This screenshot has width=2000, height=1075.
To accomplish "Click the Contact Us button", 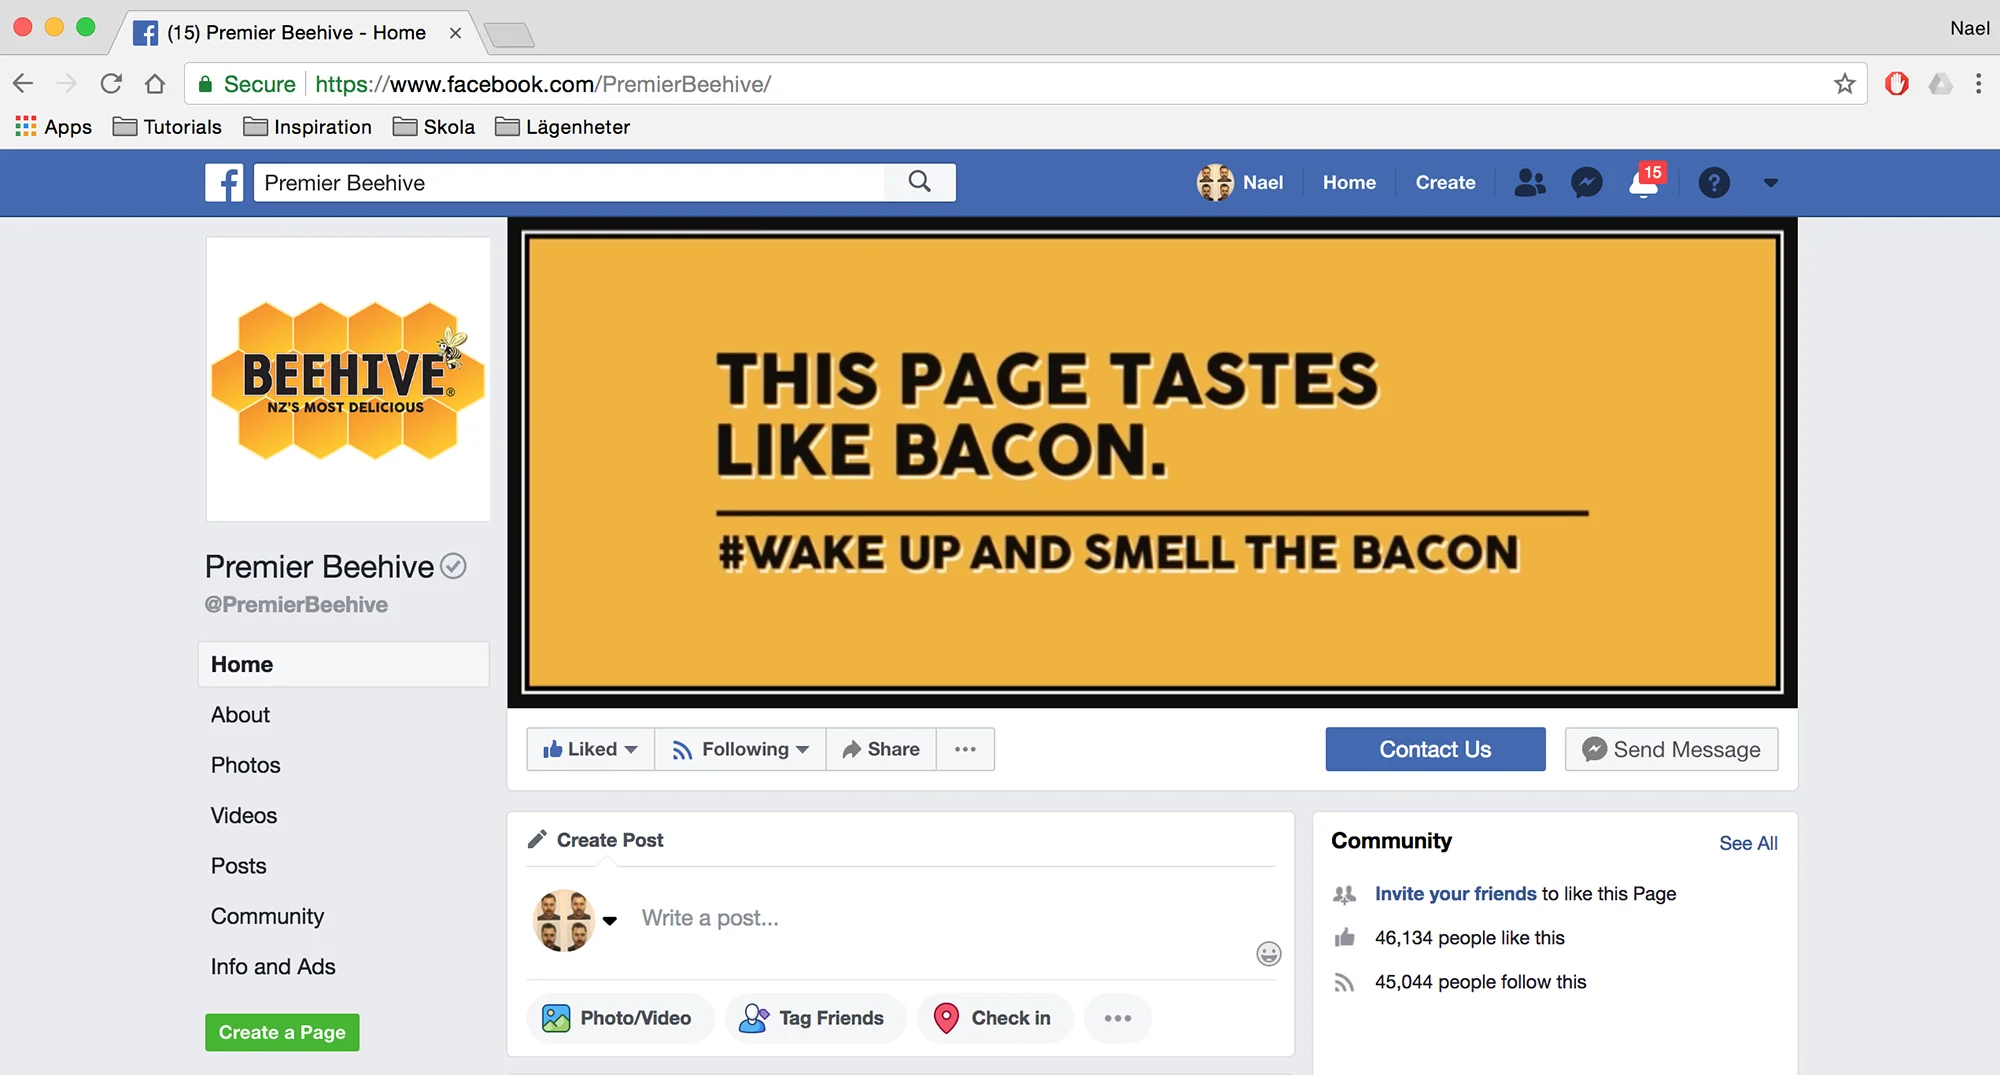I will 1435,749.
